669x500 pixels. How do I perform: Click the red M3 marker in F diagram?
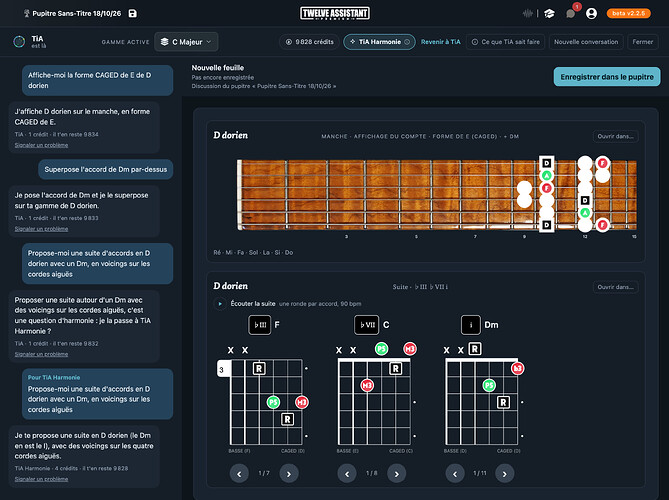point(302,402)
